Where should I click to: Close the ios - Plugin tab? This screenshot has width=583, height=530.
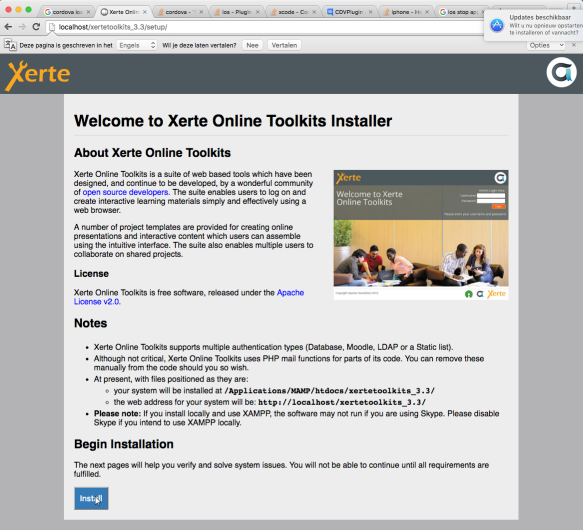258,12
